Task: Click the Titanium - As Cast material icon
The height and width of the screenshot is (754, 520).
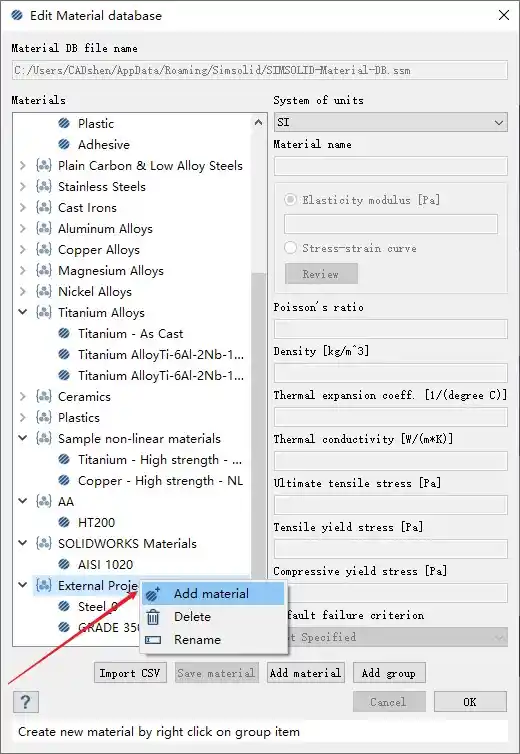Action: (64, 333)
